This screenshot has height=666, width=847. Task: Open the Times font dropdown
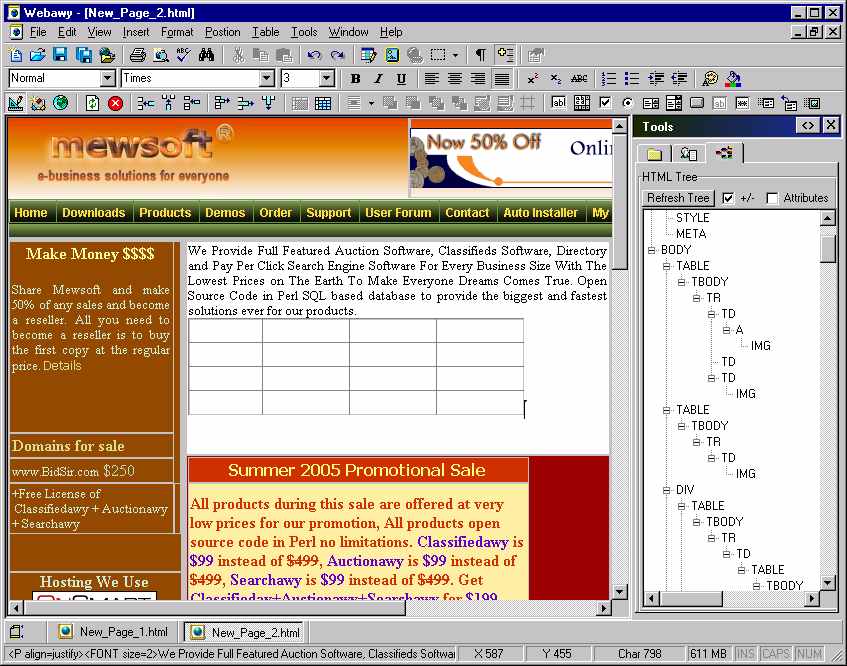(267, 78)
